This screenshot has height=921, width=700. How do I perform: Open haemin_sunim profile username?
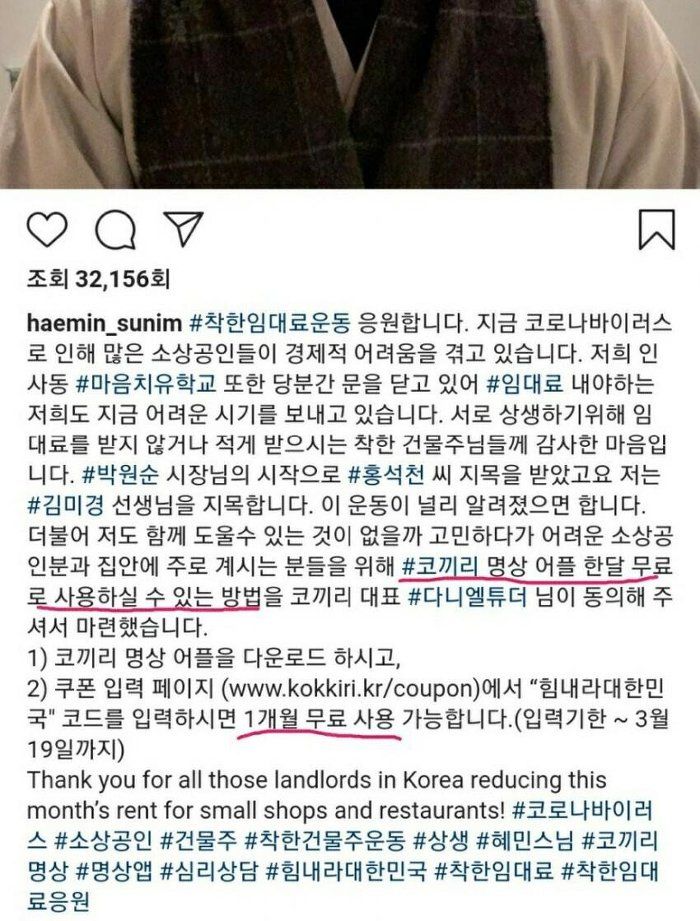105,322
